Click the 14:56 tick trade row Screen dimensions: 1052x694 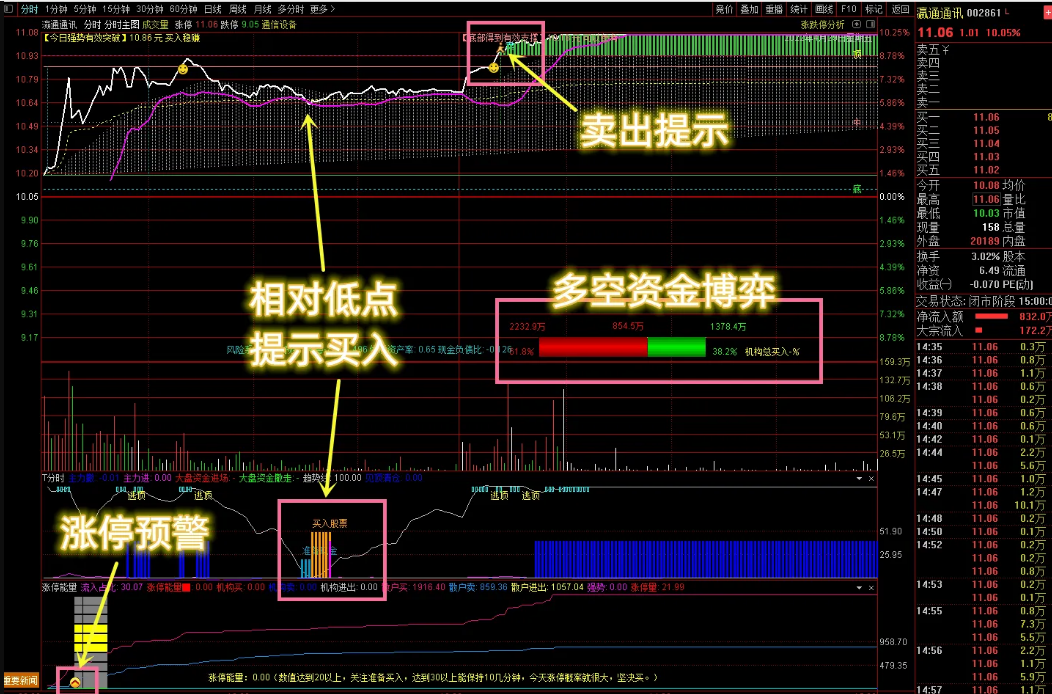[x=984, y=650]
